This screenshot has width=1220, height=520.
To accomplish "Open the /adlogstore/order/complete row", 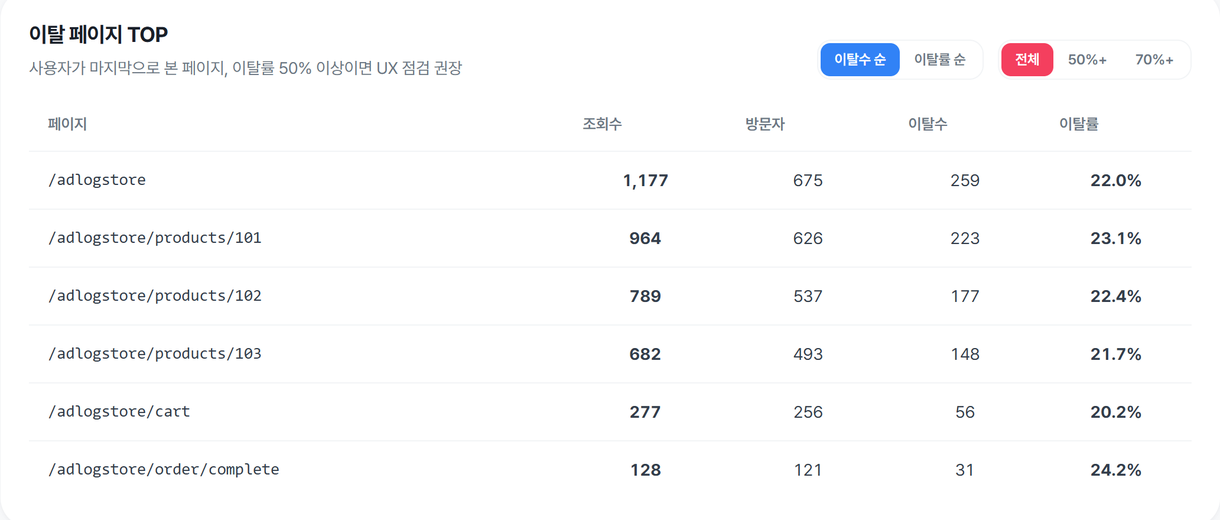I will (610, 470).
